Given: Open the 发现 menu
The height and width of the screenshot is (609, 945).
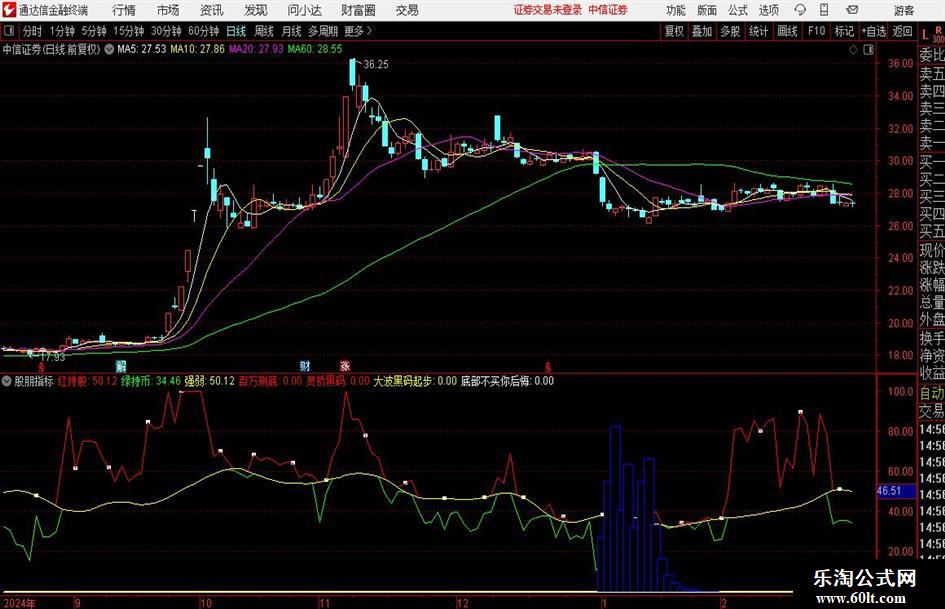Looking at the screenshot, I should (256, 10).
